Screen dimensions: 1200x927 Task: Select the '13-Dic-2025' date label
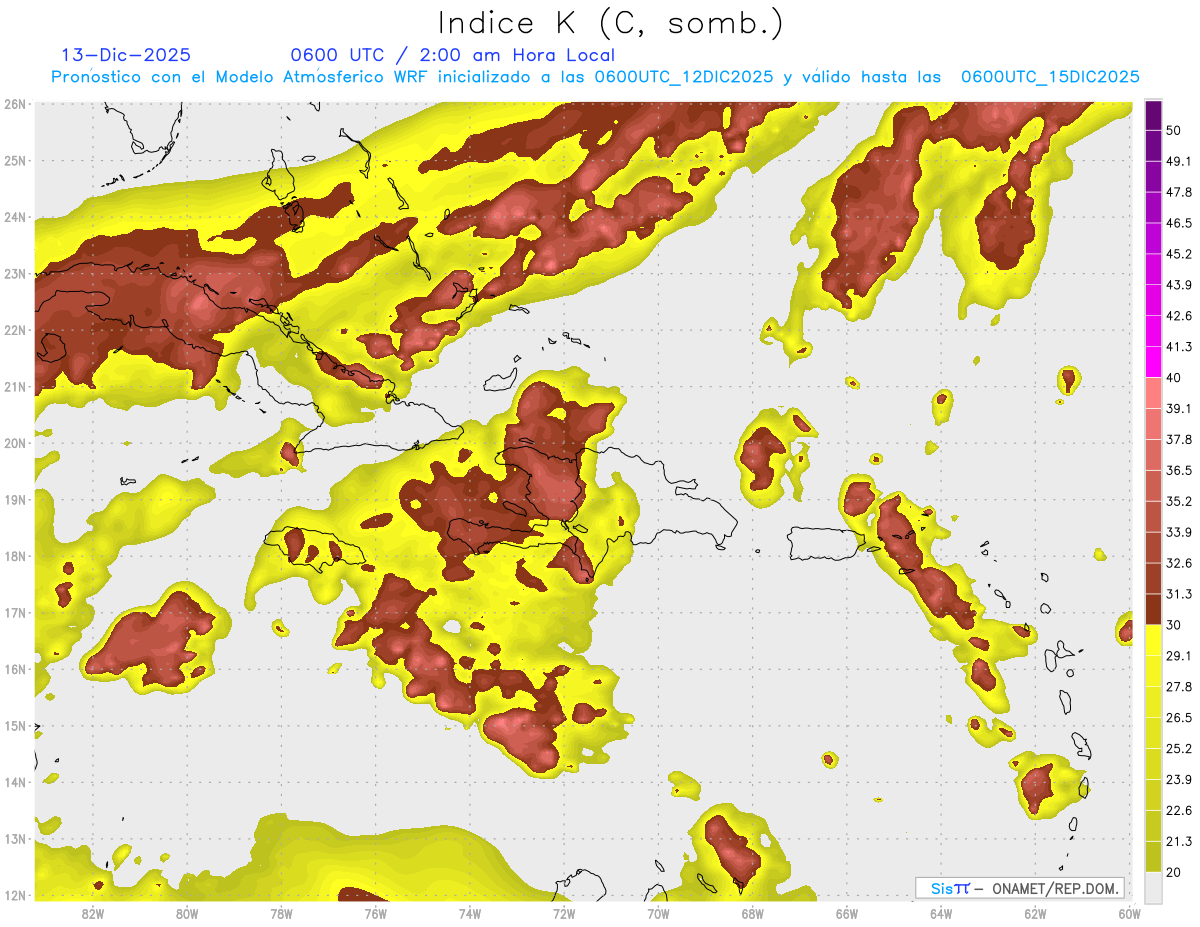[125, 55]
